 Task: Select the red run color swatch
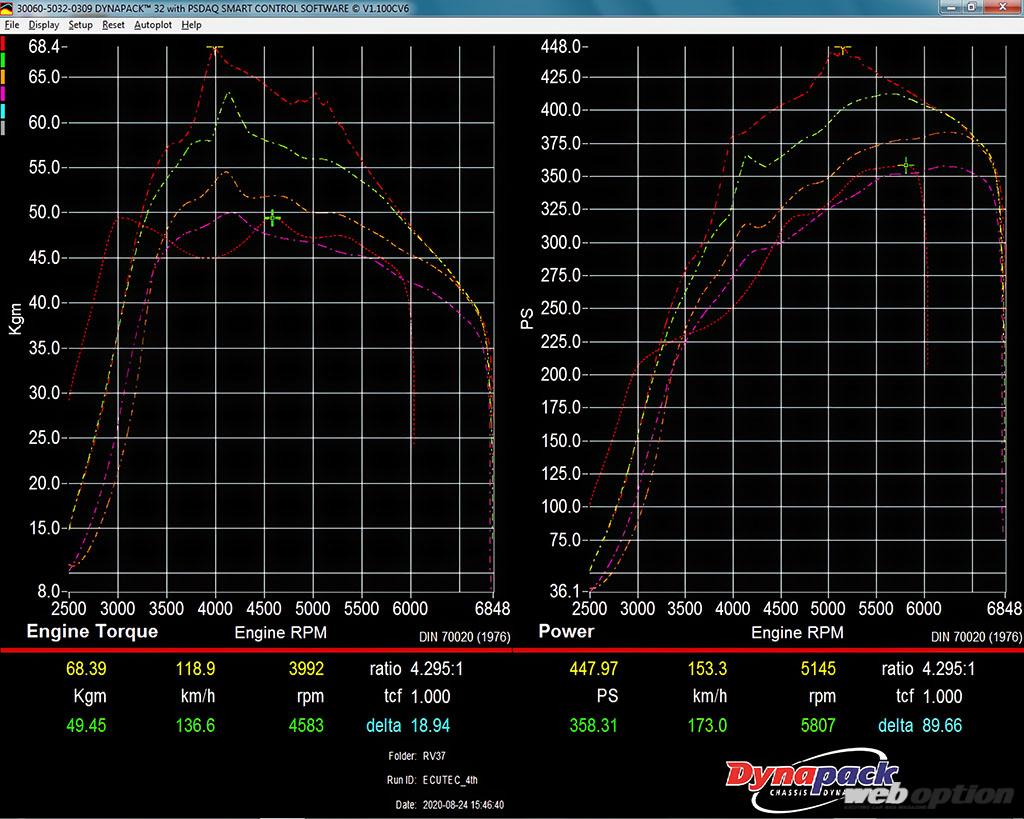coord(4,44)
